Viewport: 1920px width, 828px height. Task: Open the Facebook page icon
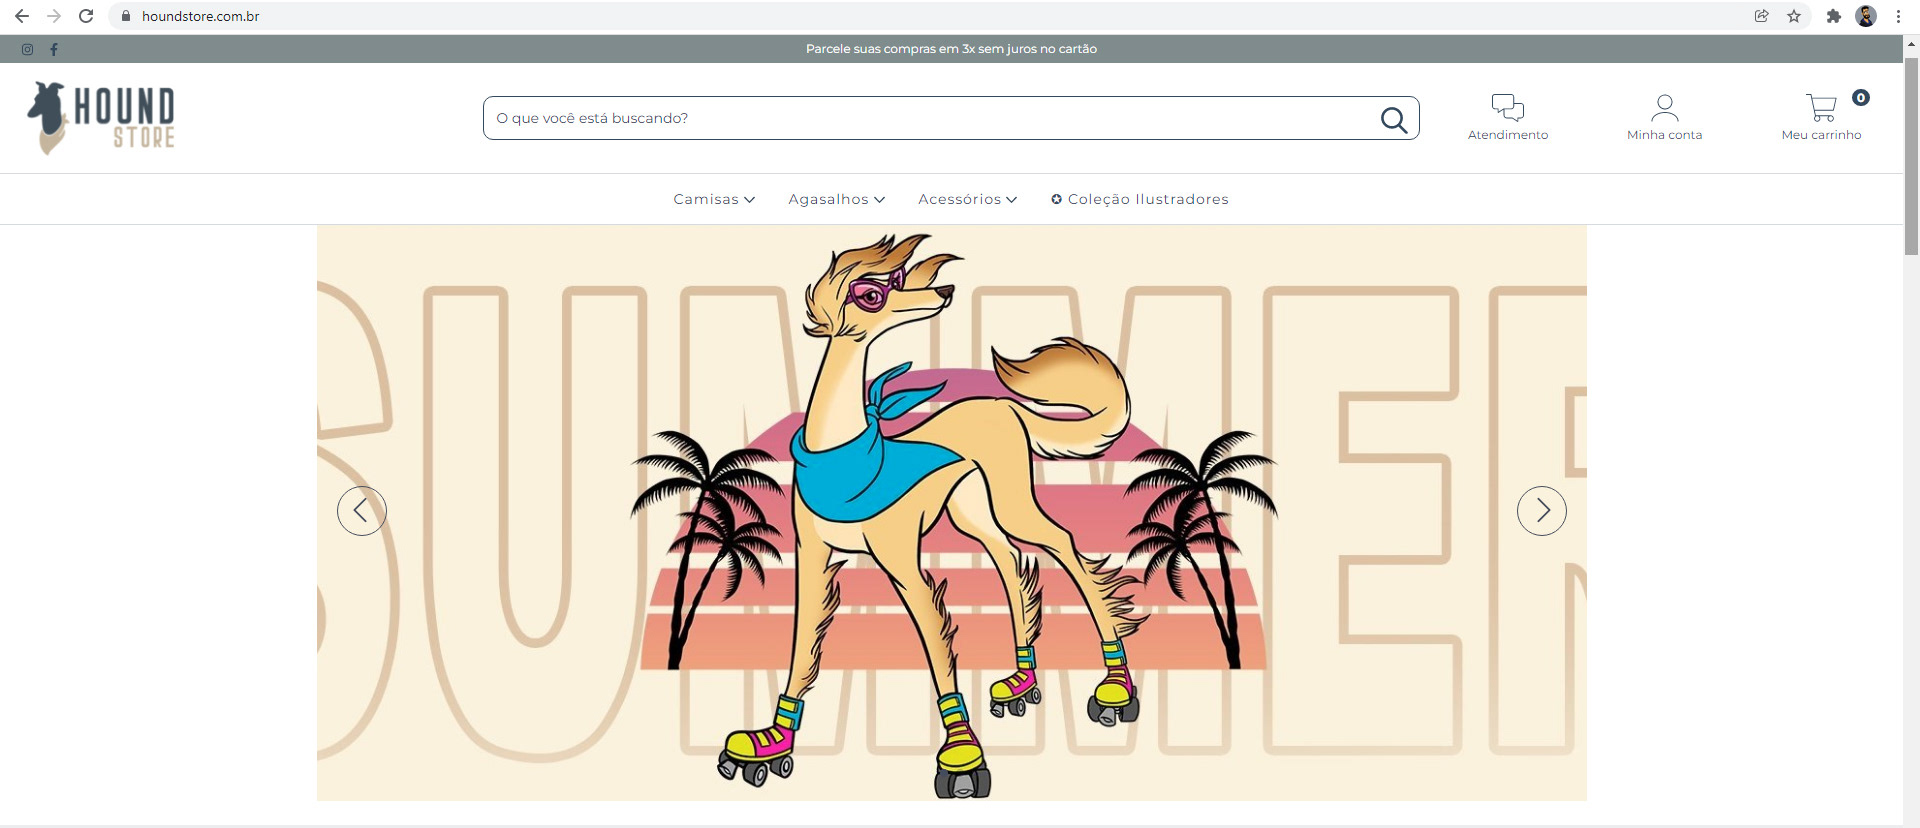[x=54, y=49]
